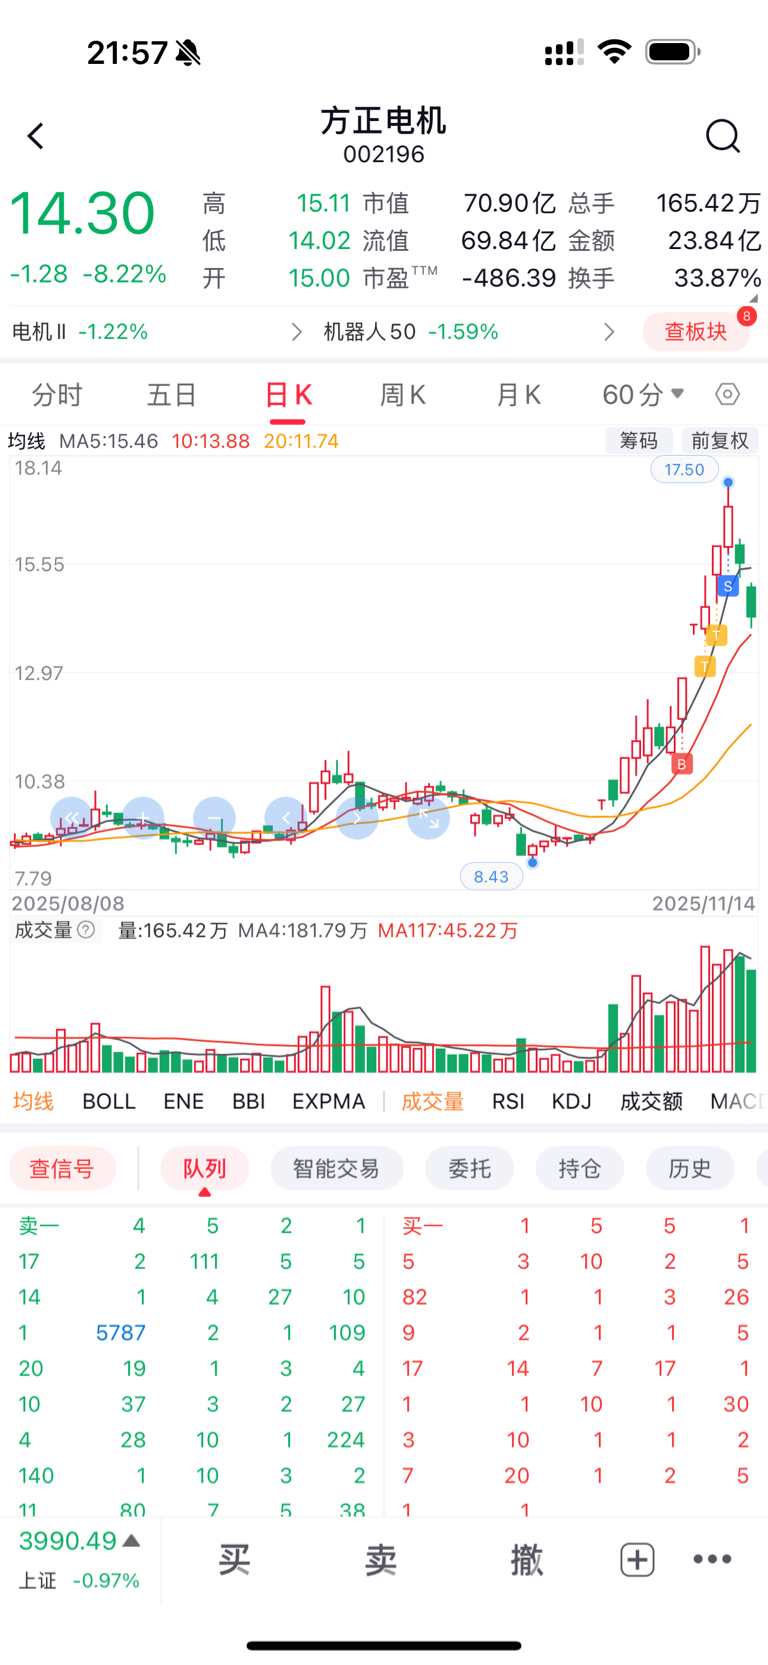The image size is (768, 1665).
Task: Select EXPMA indicator
Action: pyautogui.click(x=328, y=1101)
